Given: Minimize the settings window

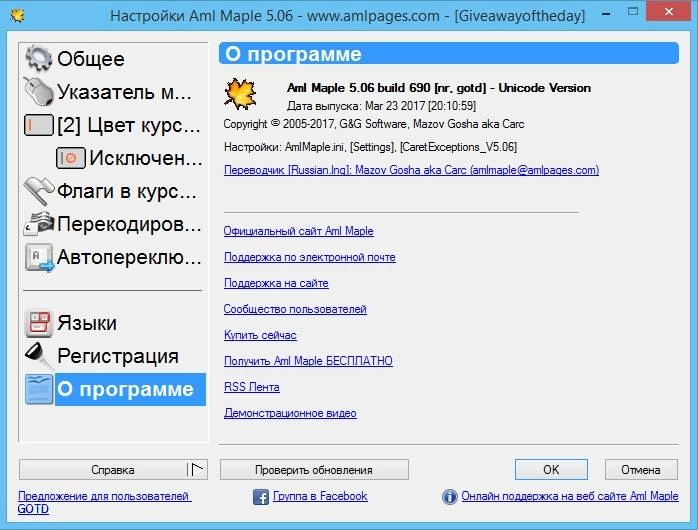Looking at the screenshot, I should (x=606, y=13).
